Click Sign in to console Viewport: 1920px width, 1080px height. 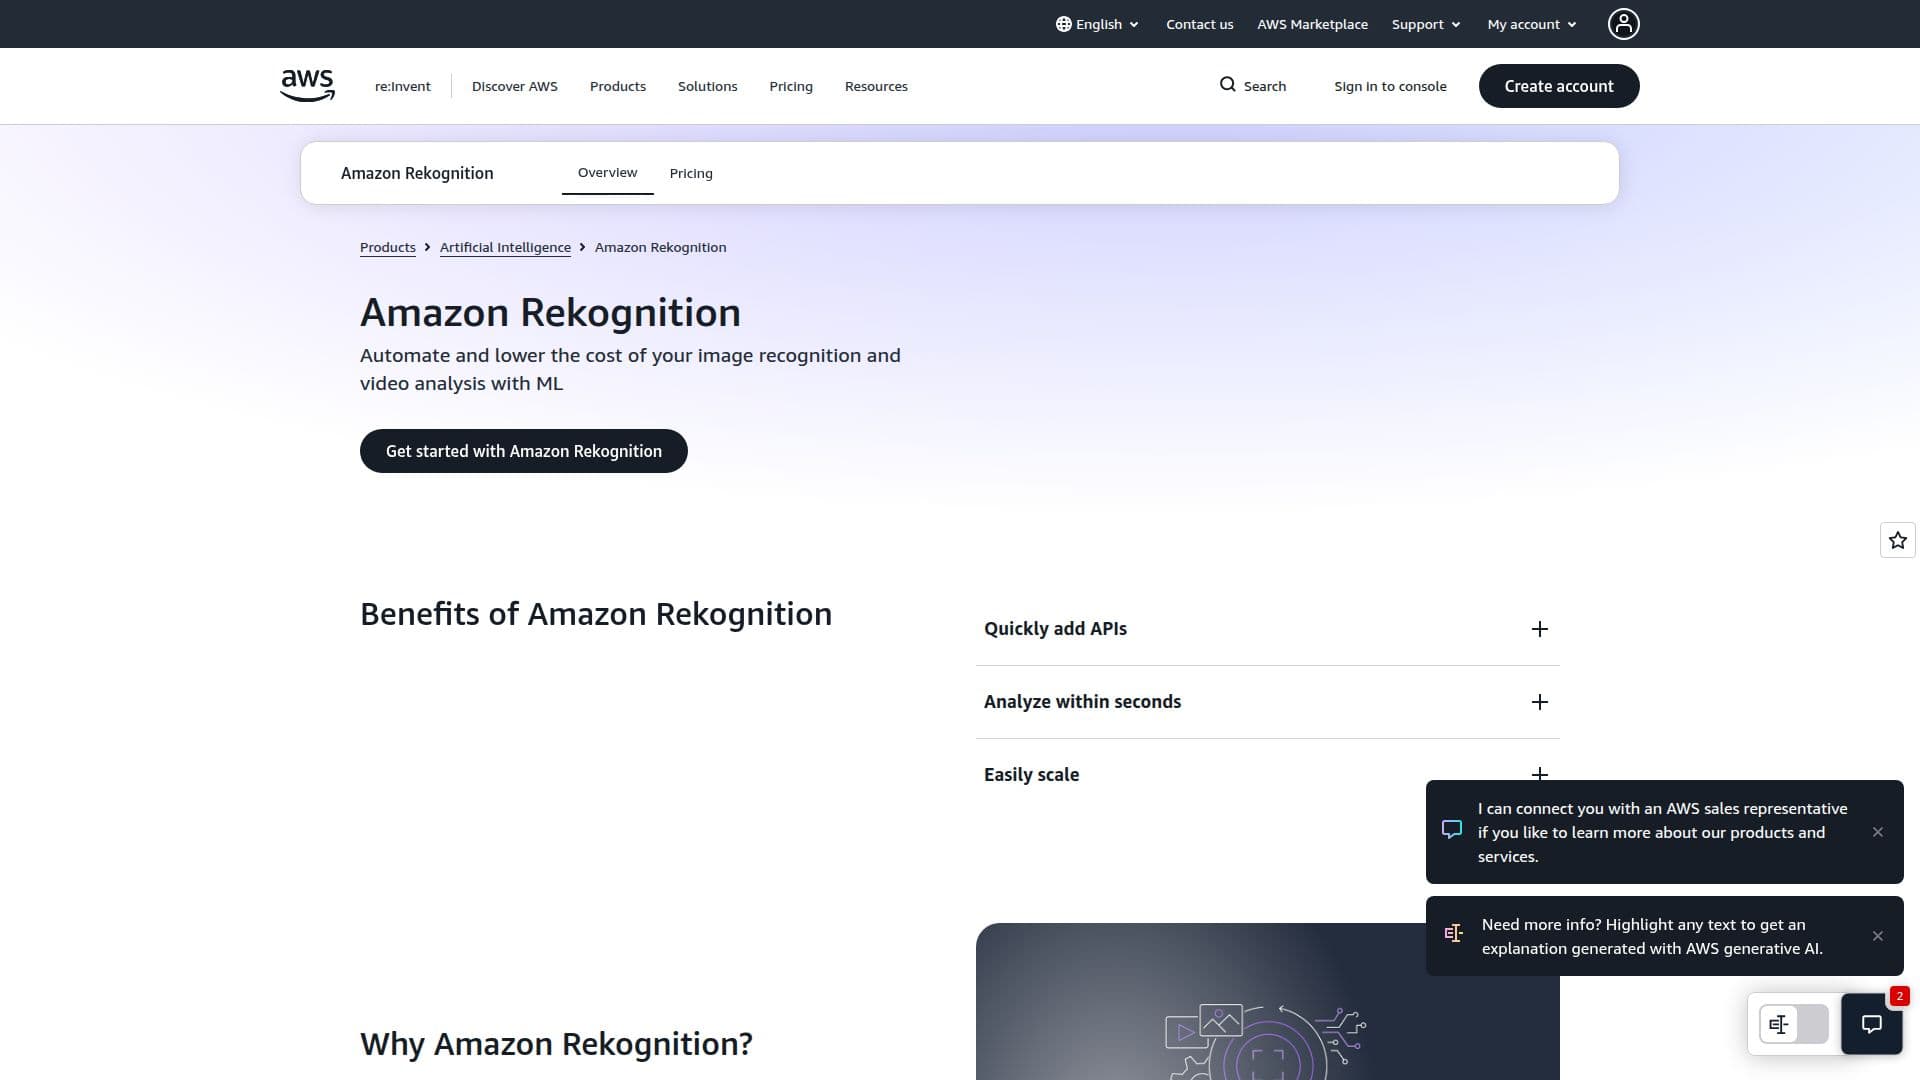[x=1390, y=86]
